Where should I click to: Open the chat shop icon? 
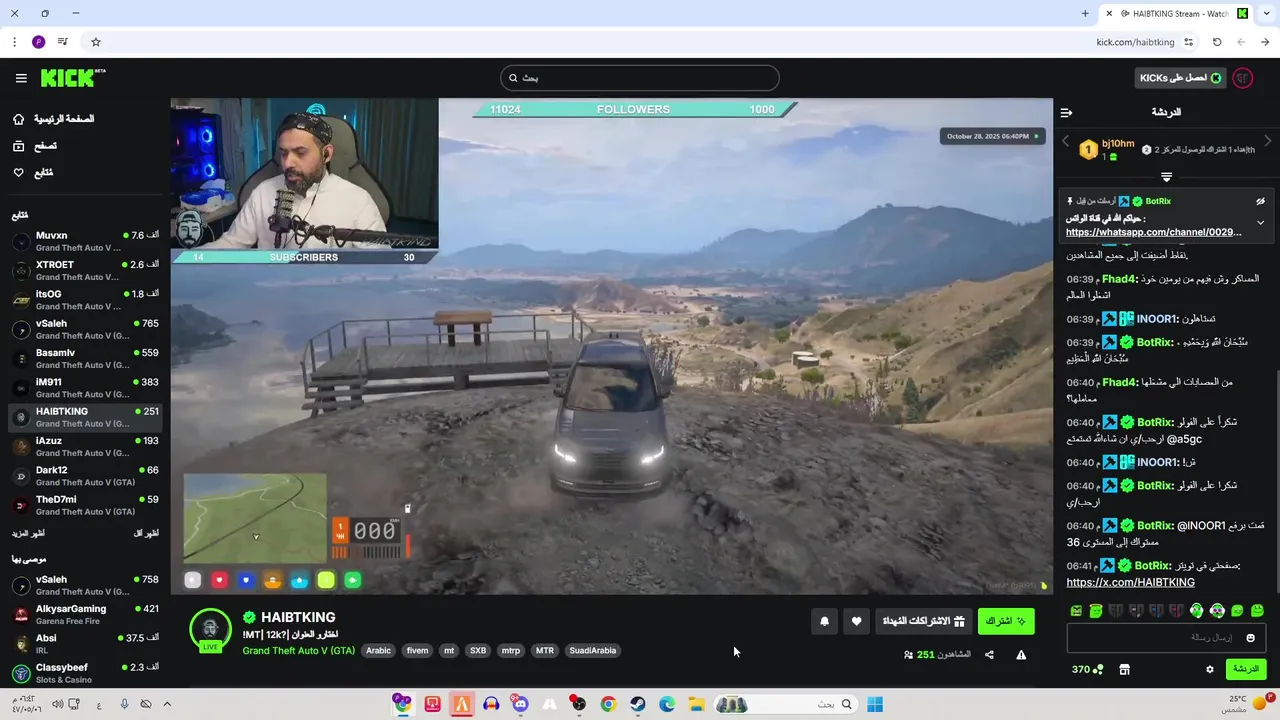click(1124, 669)
